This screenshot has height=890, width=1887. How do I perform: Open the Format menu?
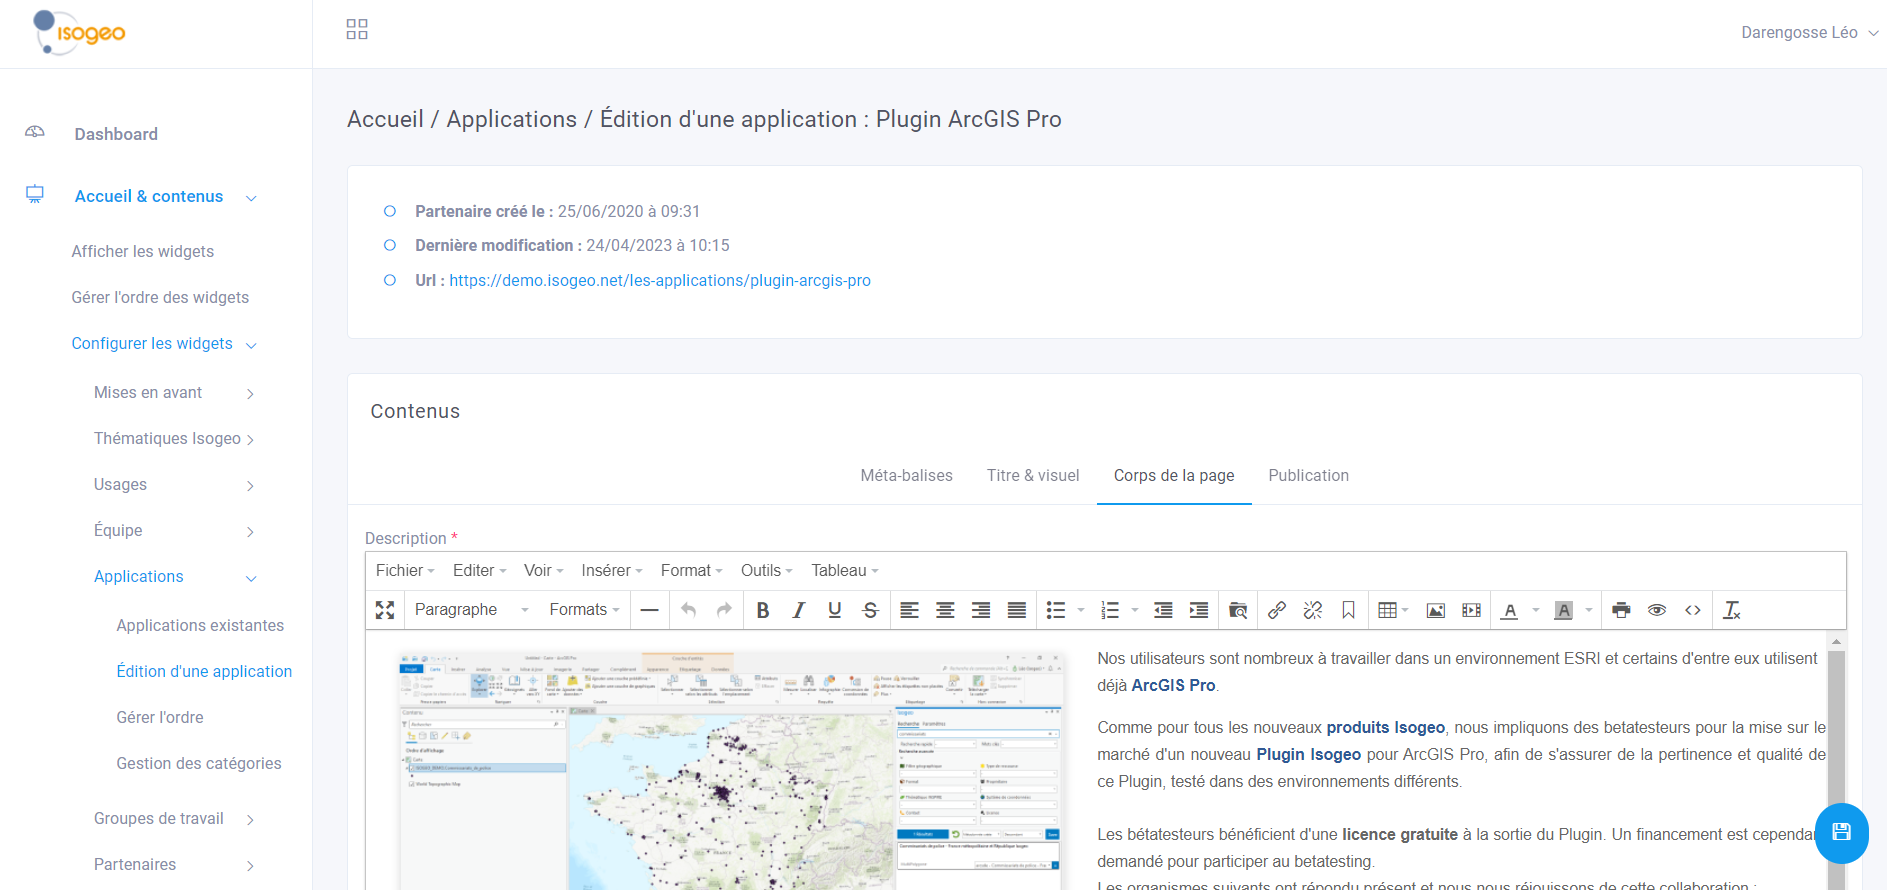(691, 570)
